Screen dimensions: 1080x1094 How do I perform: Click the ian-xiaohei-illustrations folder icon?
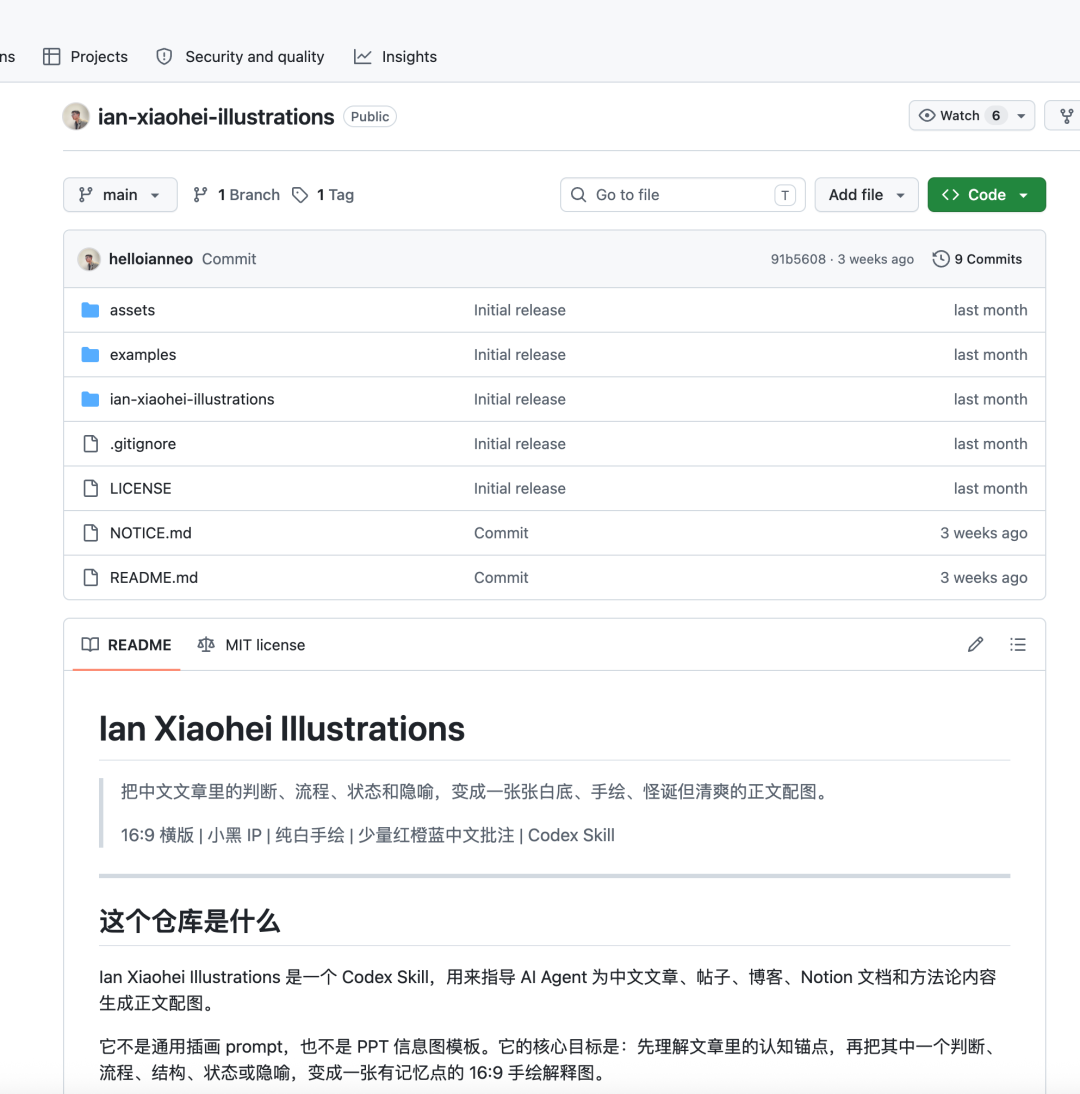(x=90, y=399)
